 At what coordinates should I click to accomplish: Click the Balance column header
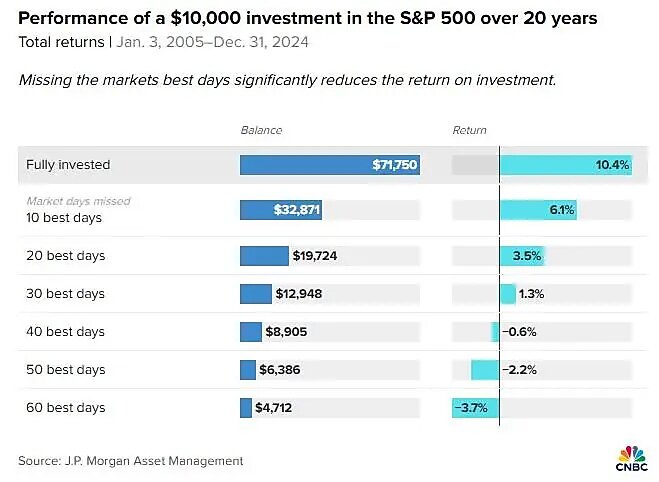click(x=261, y=130)
